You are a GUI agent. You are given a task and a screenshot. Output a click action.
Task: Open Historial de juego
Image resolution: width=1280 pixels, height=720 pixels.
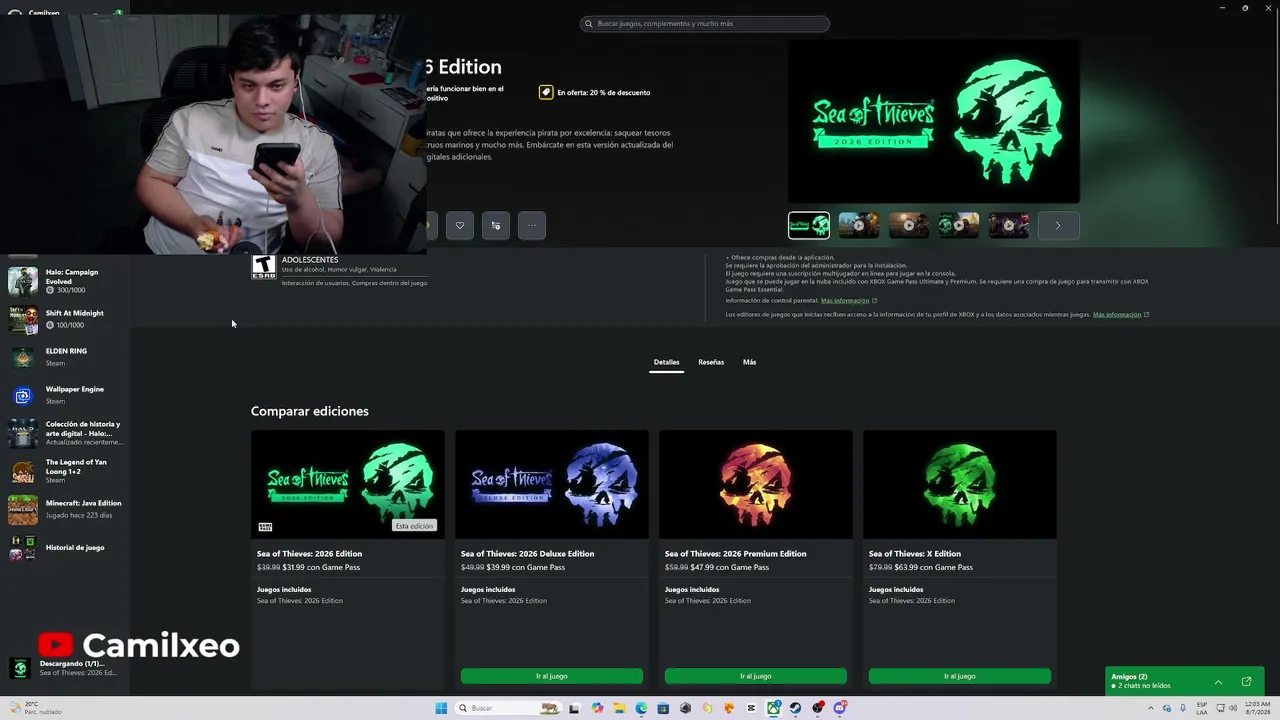click(65, 548)
